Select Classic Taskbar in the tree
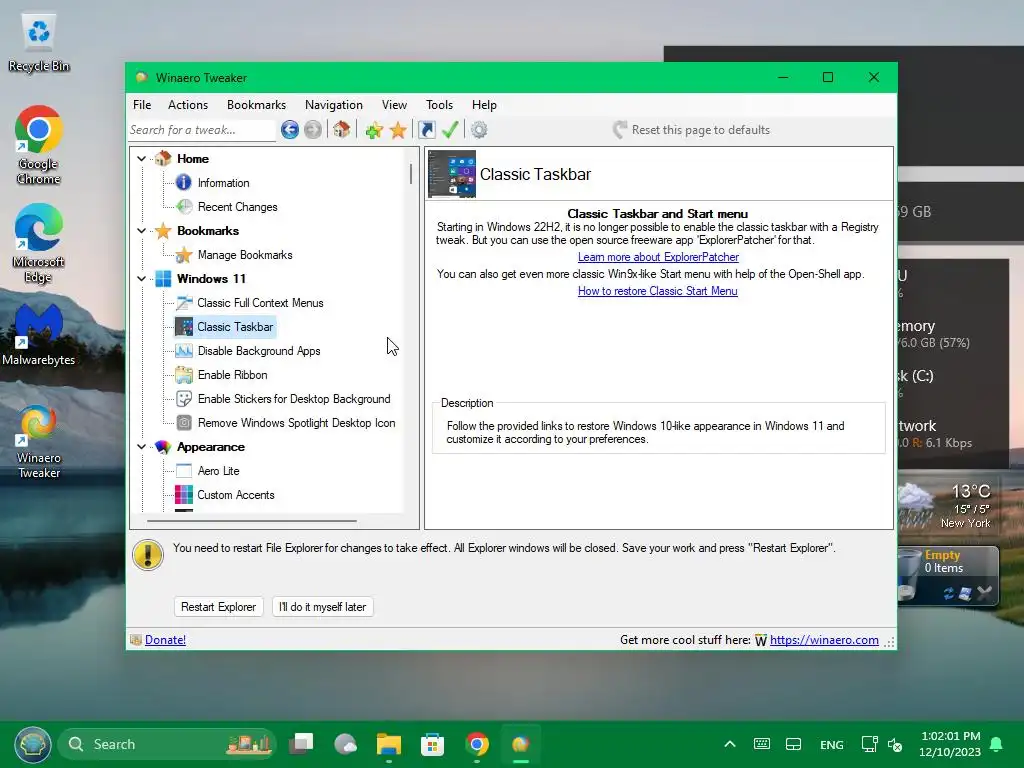The width and height of the screenshot is (1024, 768). click(x=235, y=327)
